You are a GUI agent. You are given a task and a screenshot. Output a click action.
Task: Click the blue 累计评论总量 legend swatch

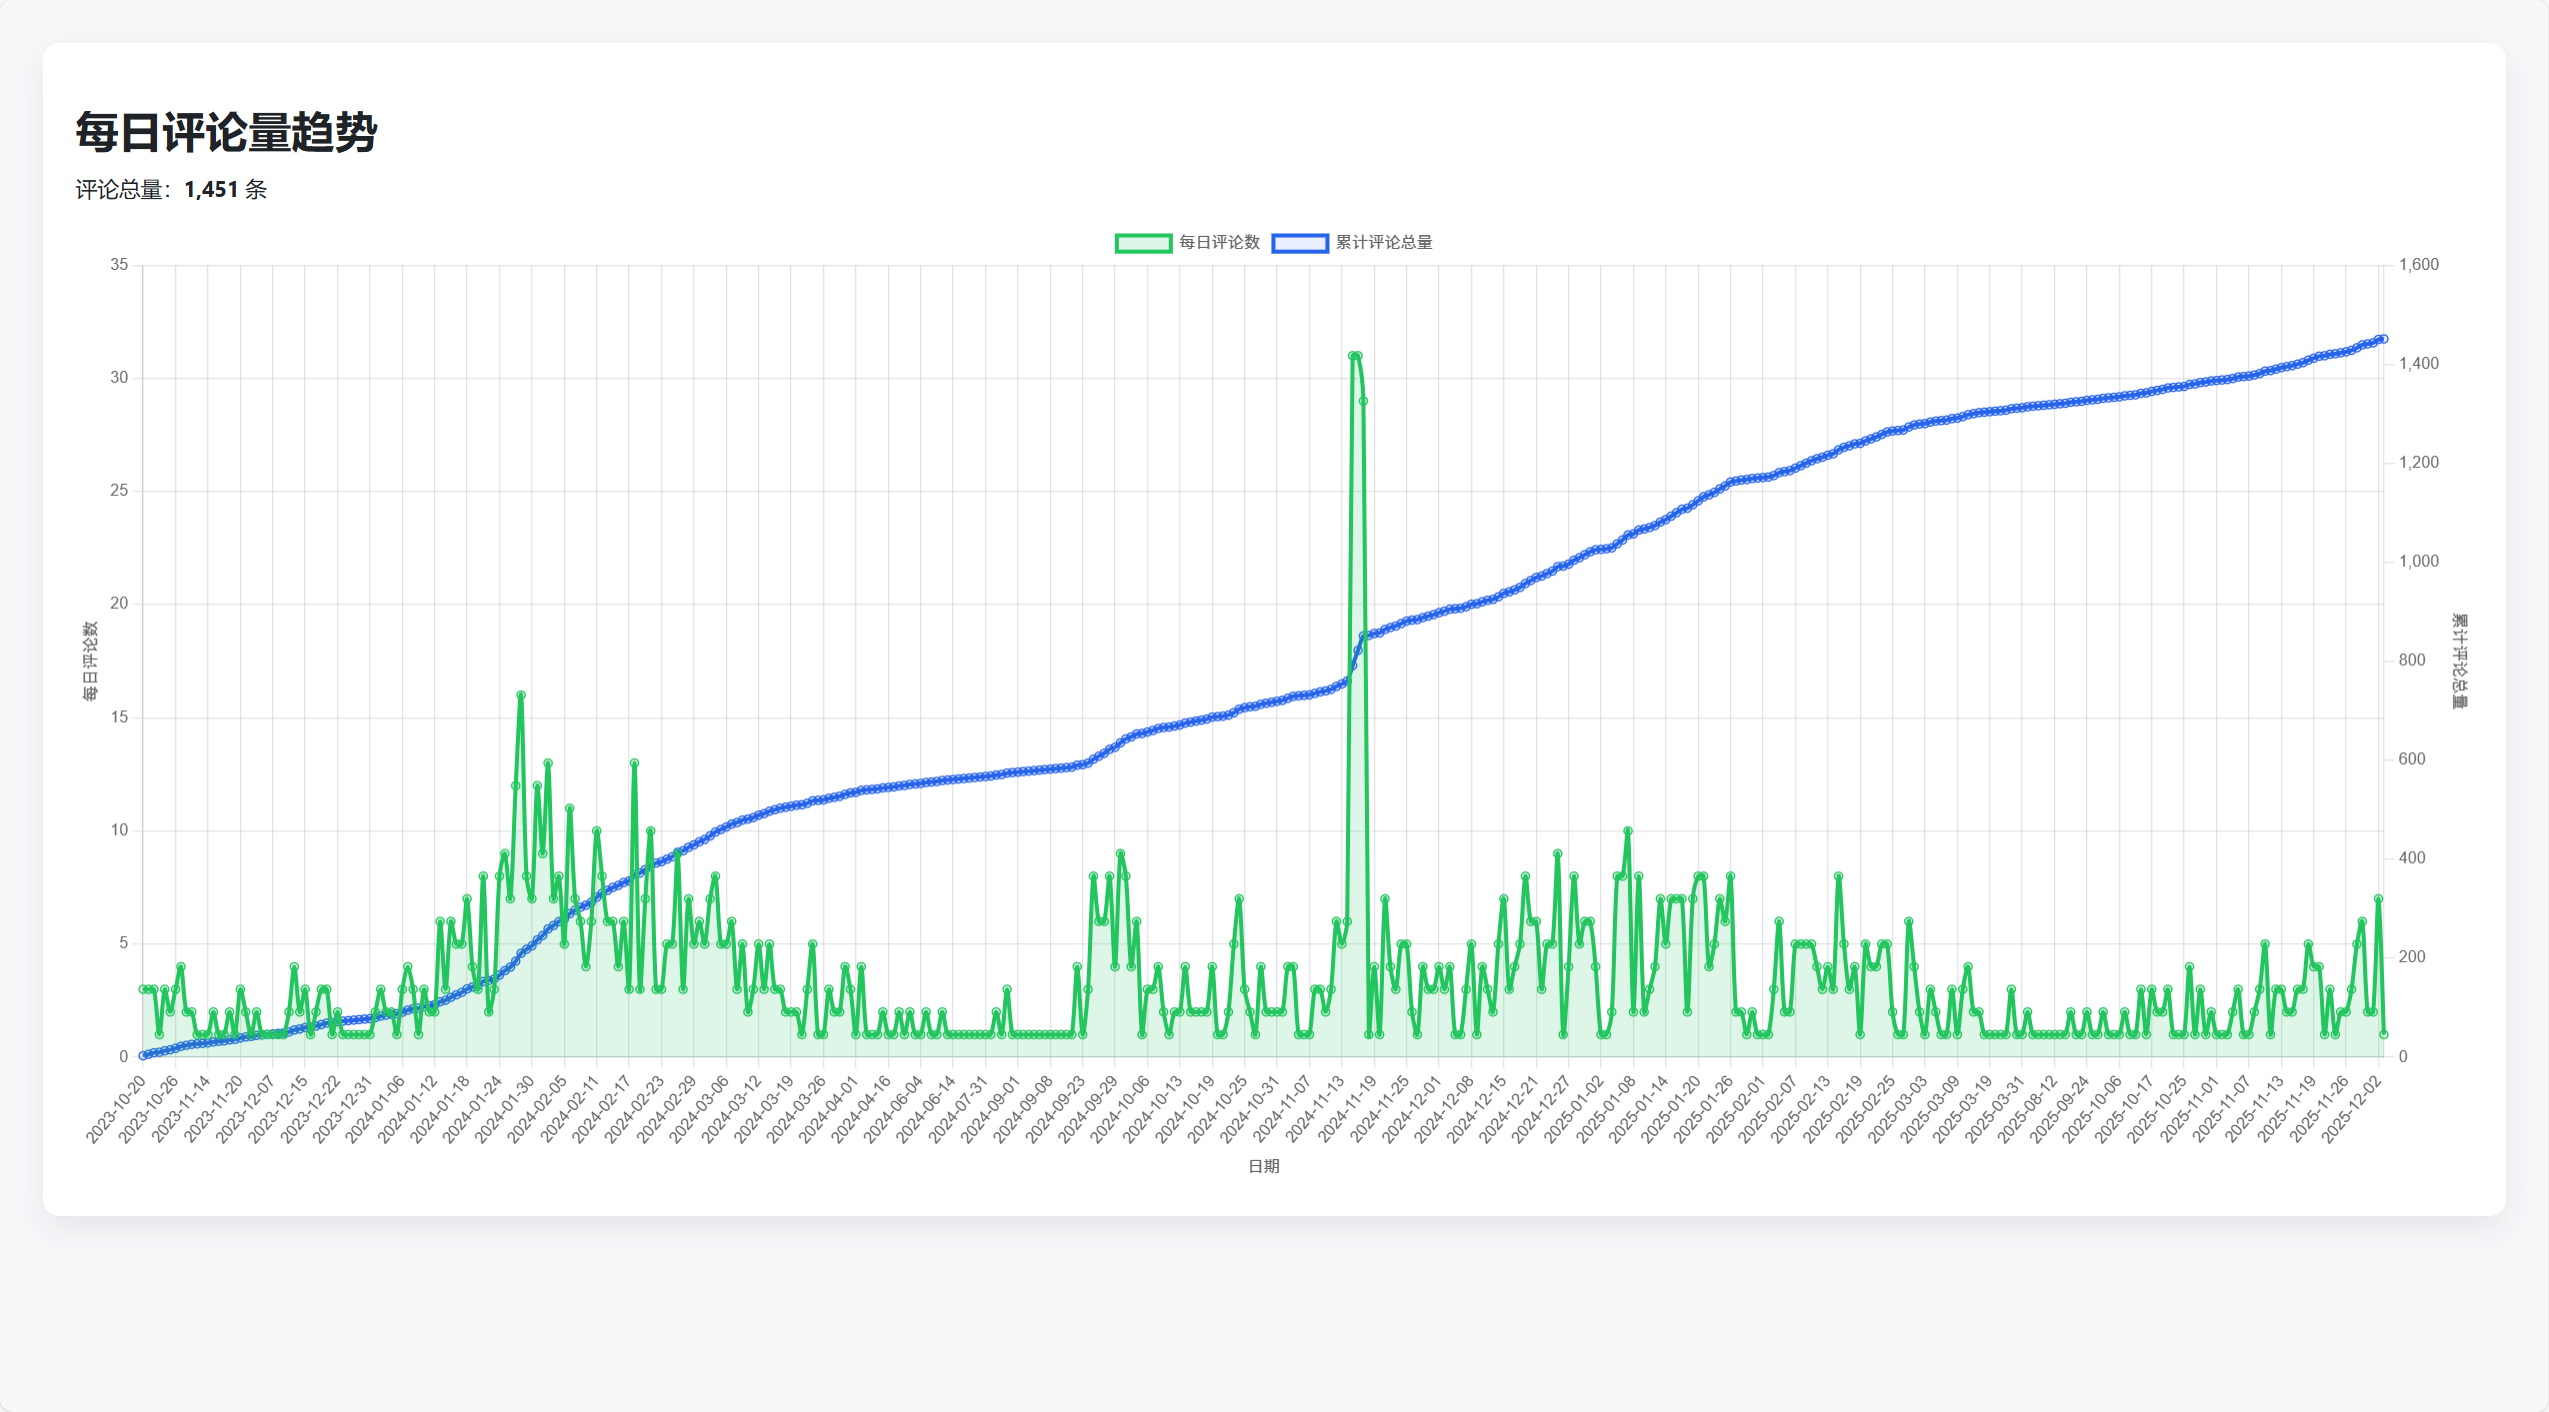point(1299,243)
